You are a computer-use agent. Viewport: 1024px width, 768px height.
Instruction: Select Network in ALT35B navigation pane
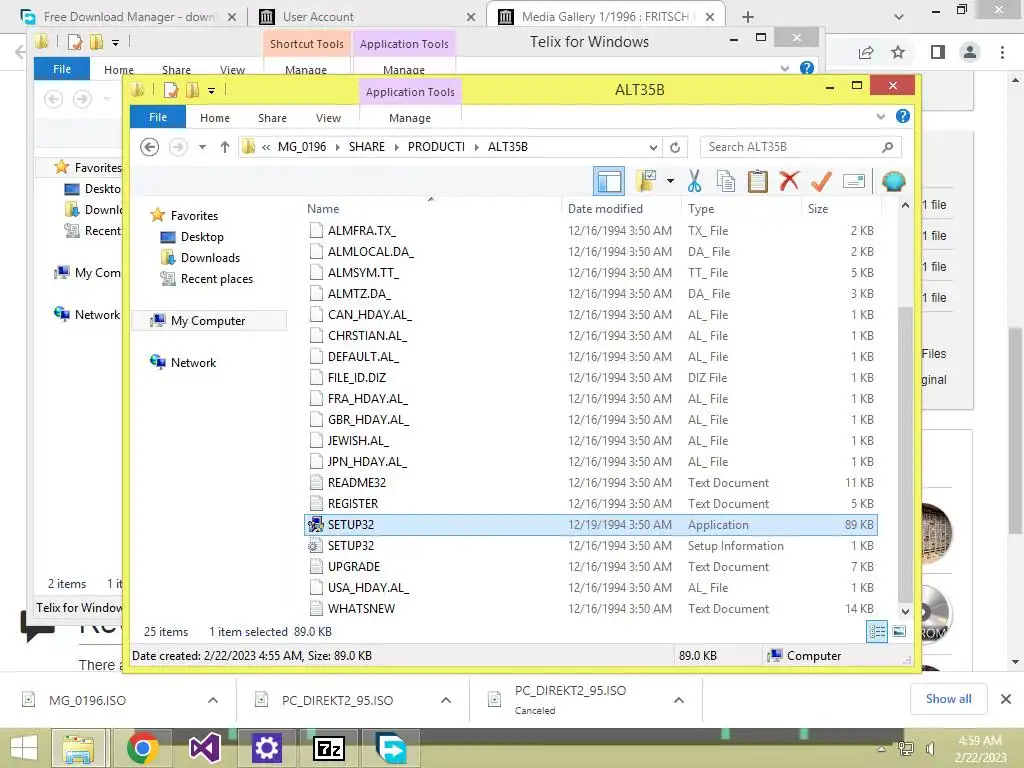[x=193, y=362]
